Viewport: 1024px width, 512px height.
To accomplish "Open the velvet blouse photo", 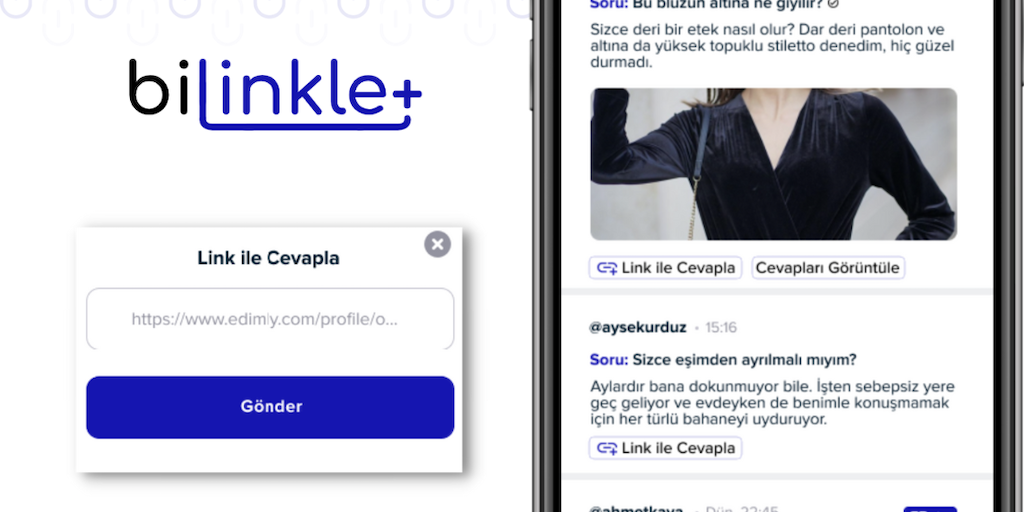I will pos(773,164).
